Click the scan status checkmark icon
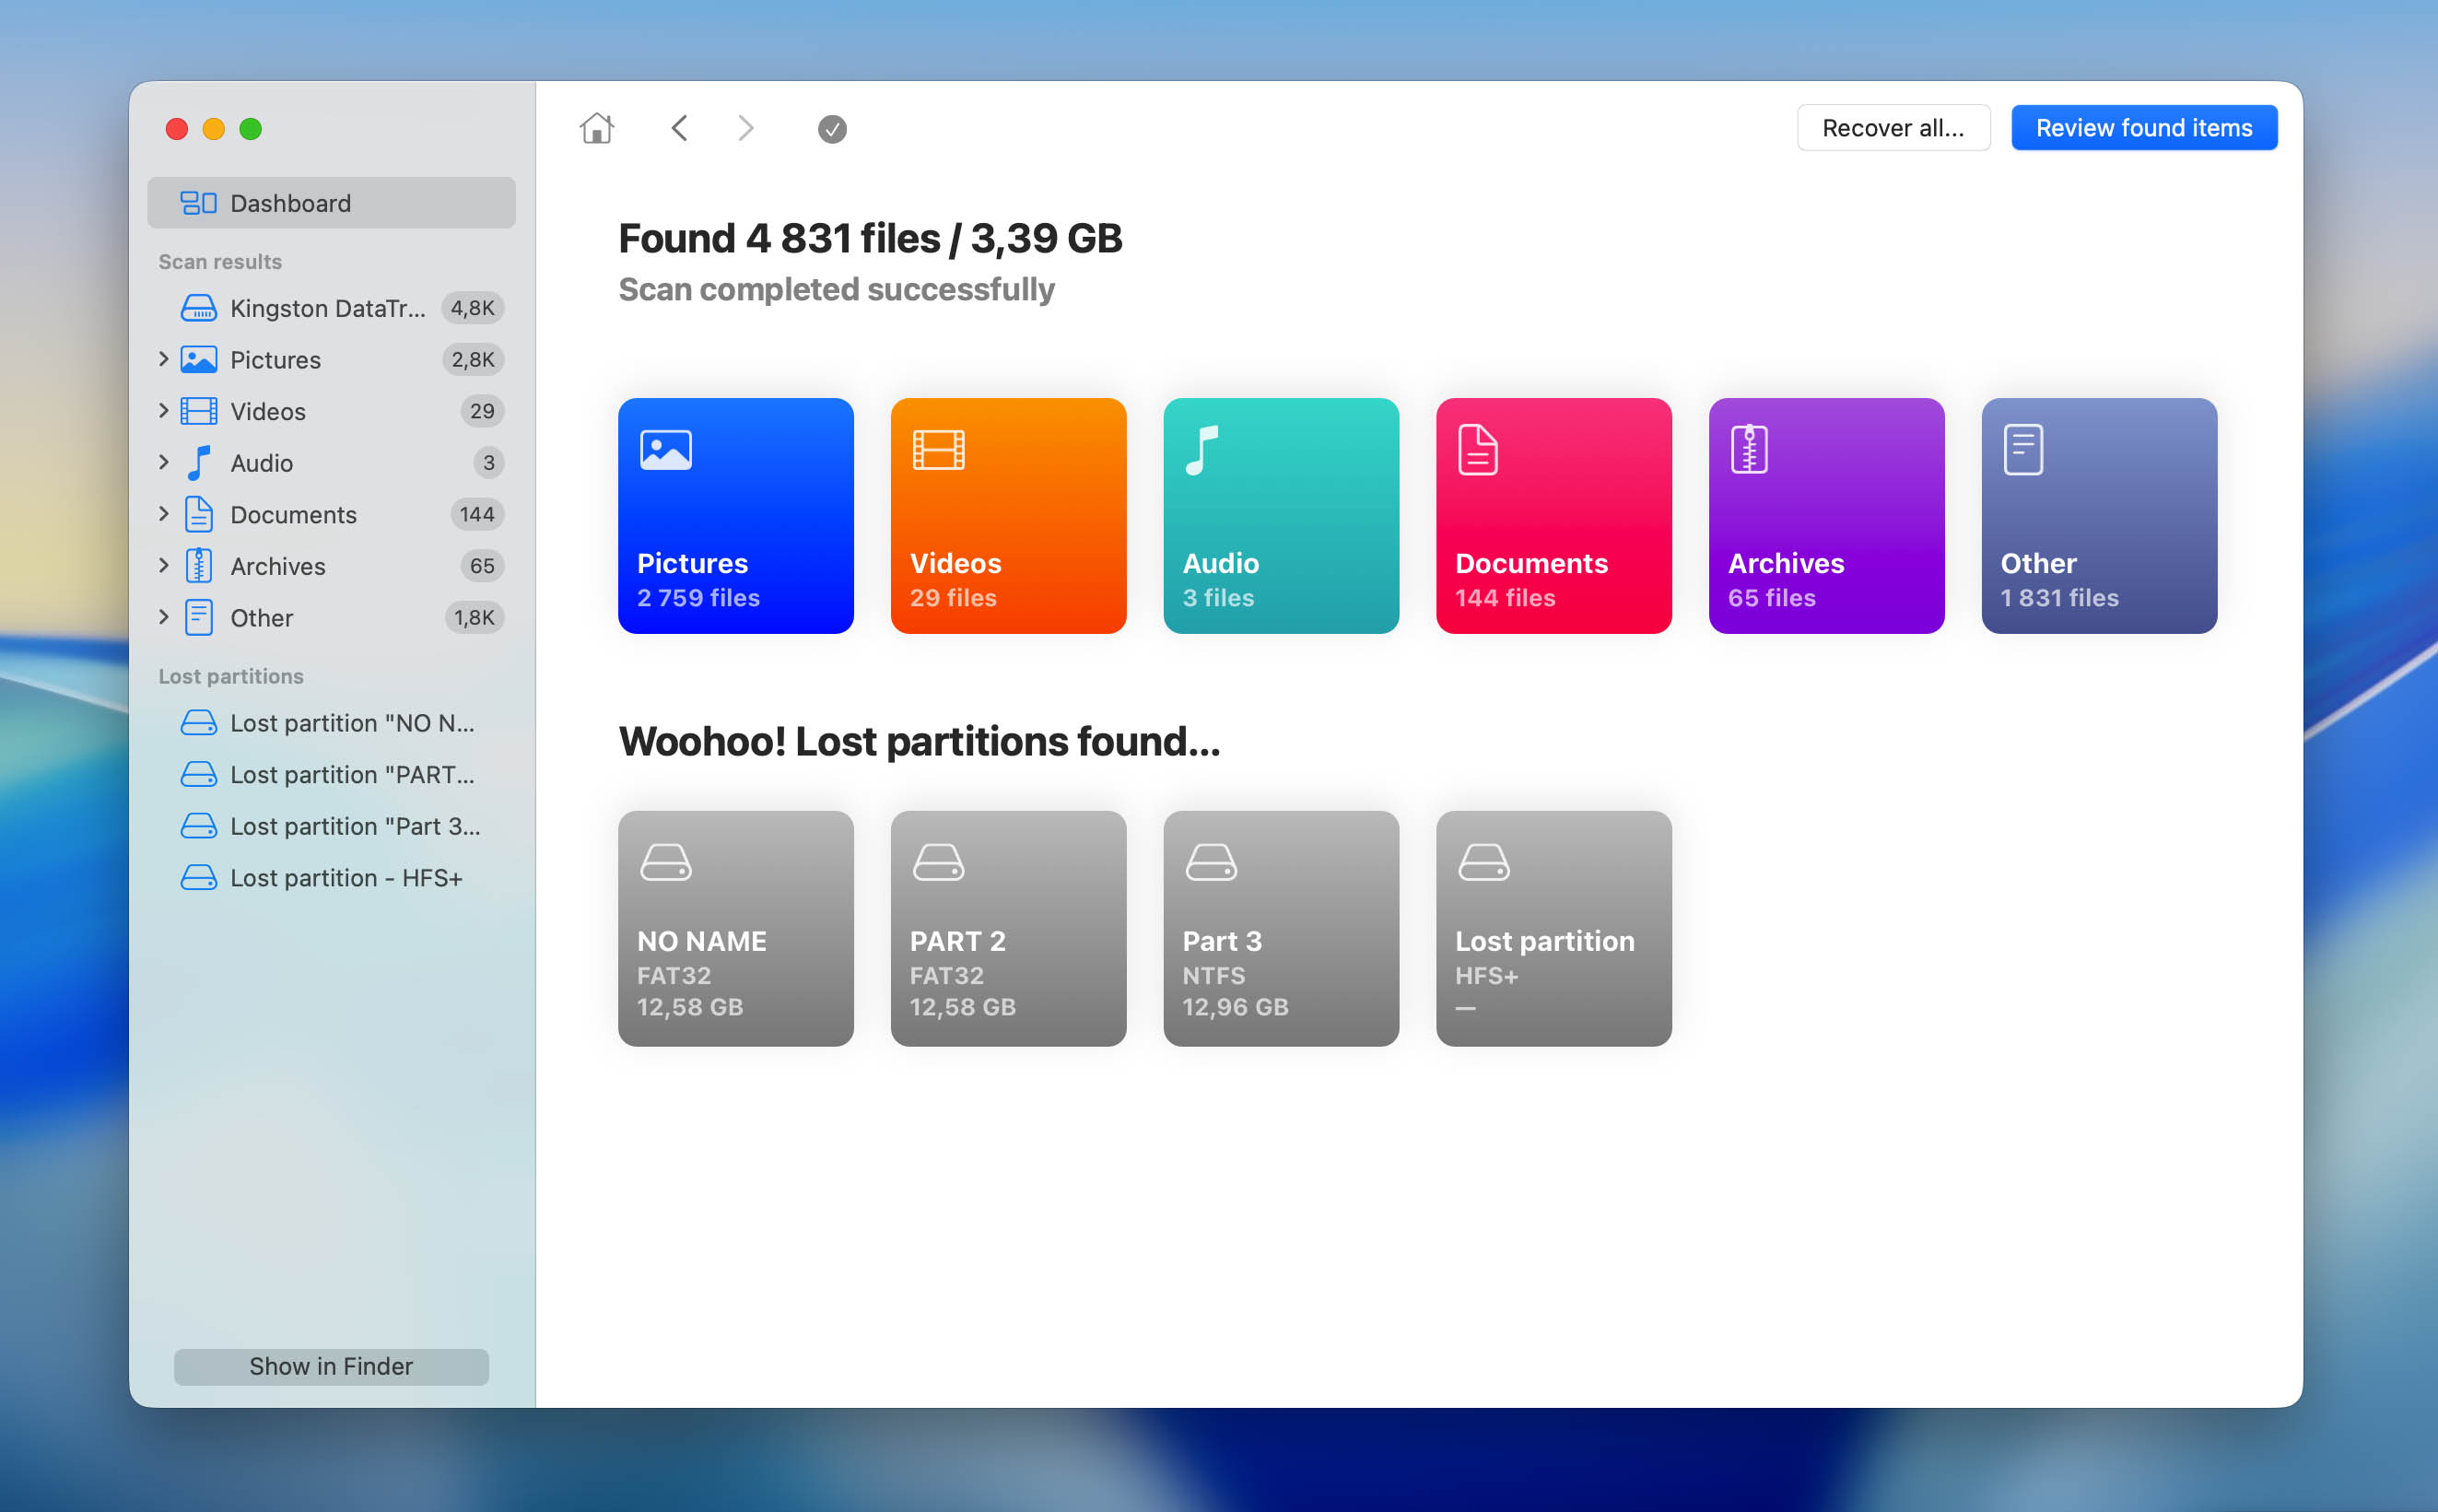 [x=831, y=129]
